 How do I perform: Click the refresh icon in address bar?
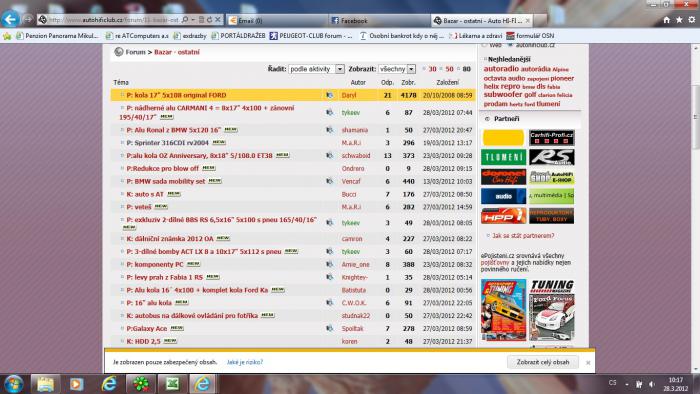pyautogui.click(x=209, y=20)
